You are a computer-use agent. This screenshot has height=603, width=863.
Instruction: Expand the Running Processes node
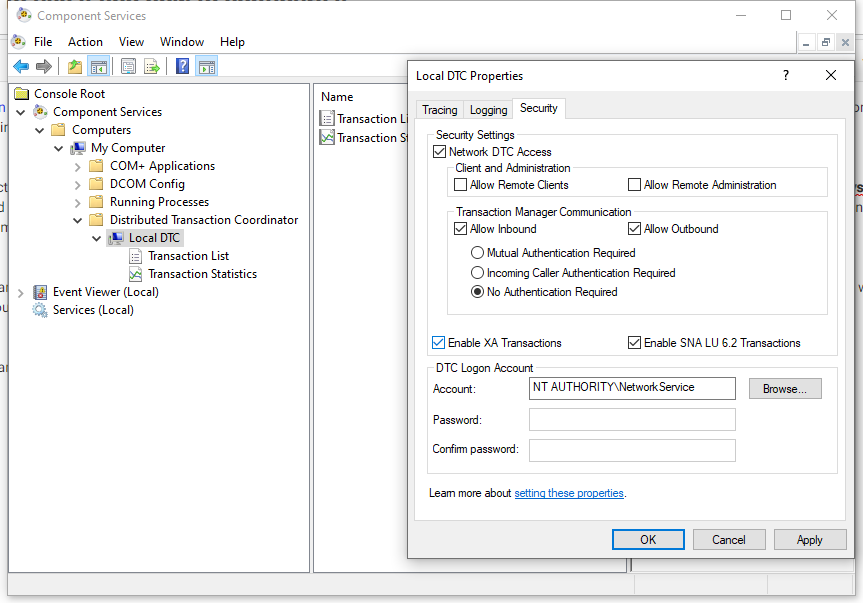[x=78, y=203]
